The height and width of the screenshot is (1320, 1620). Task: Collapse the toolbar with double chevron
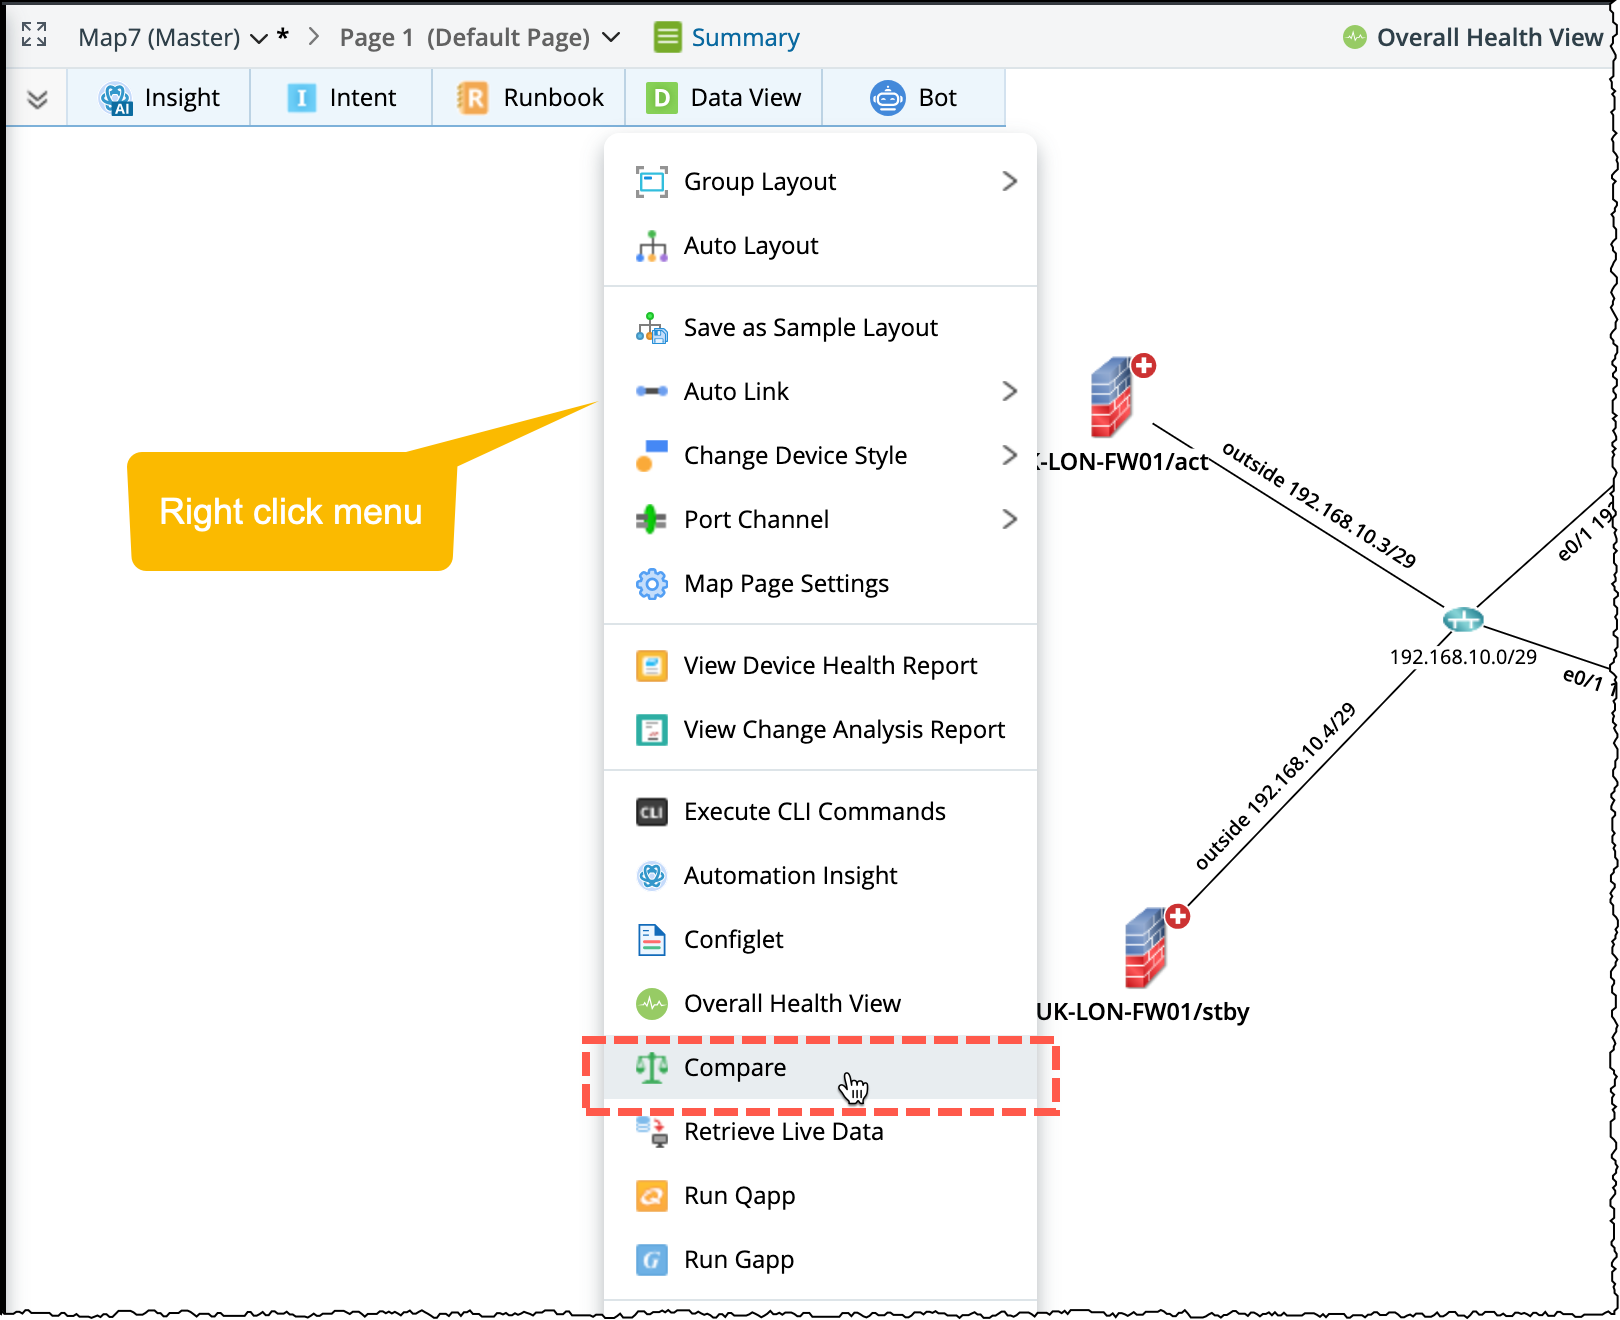[x=37, y=99]
